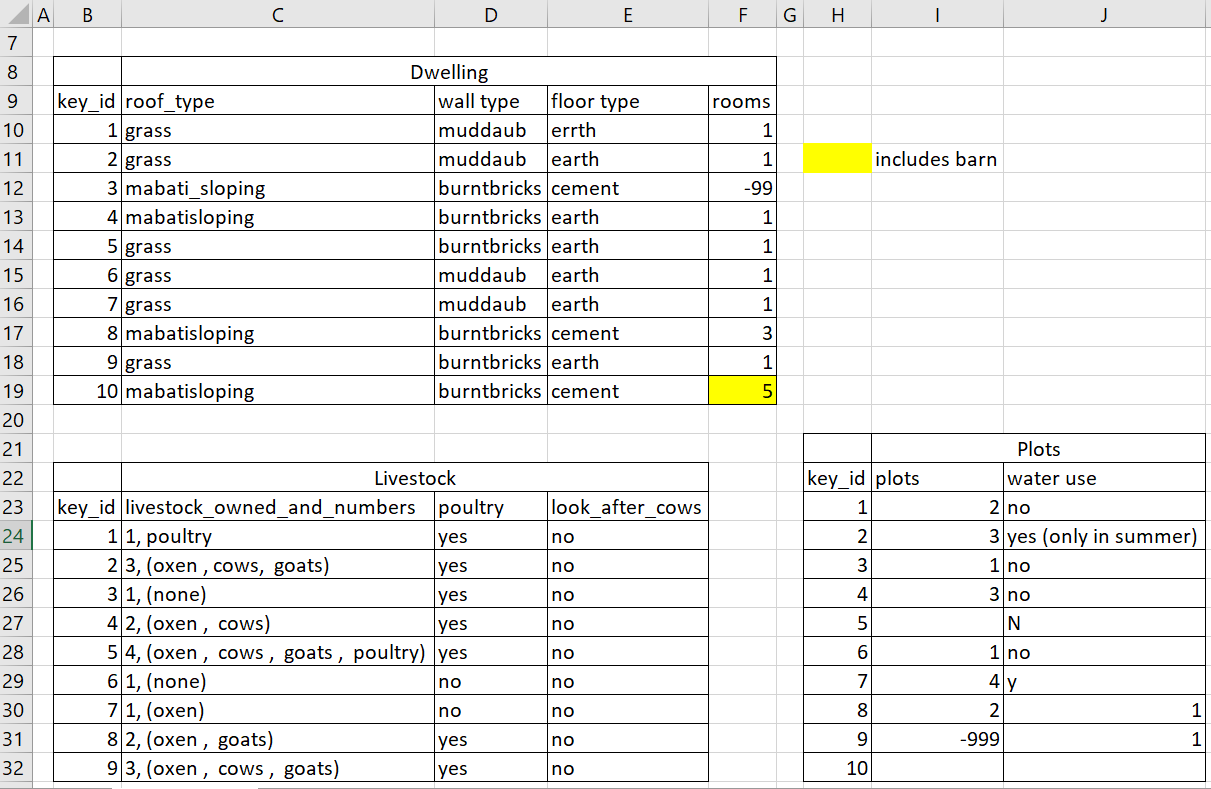The image size is (1211, 789).
Task: Select the yellow legend cell beside 'includes barn'
Action: pyautogui.click(x=837, y=159)
